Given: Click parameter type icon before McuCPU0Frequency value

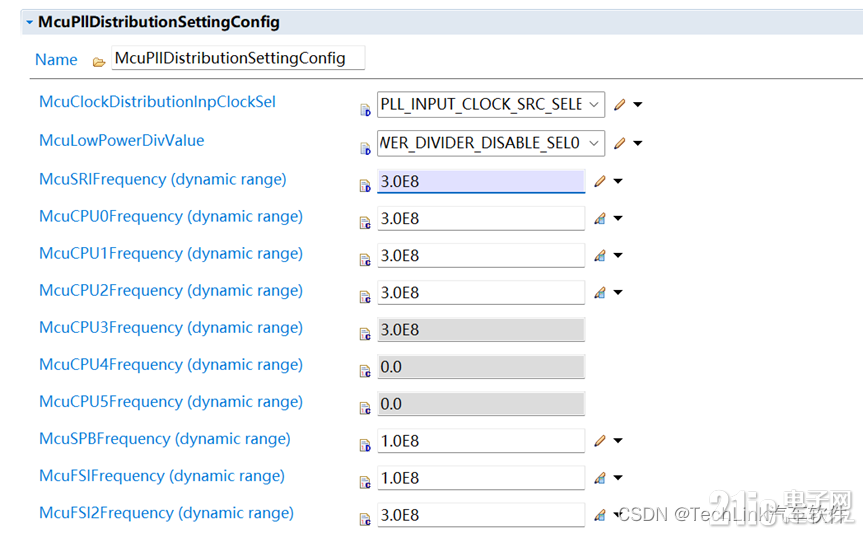Looking at the screenshot, I should tap(365, 223).
